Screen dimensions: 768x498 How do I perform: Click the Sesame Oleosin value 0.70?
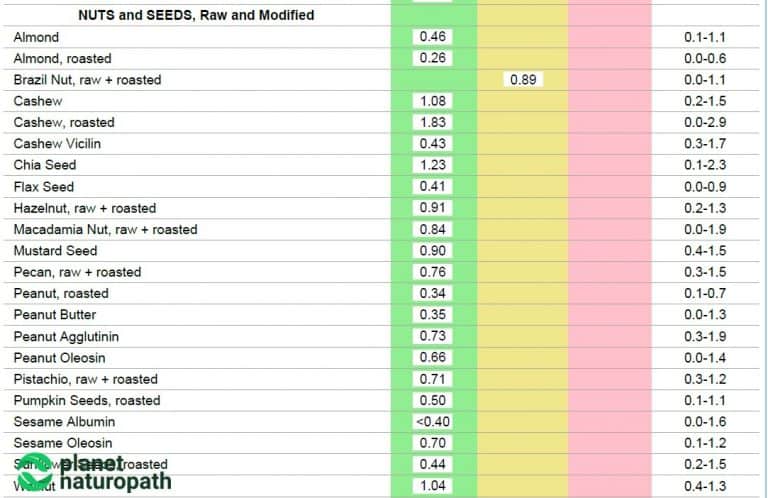click(433, 443)
